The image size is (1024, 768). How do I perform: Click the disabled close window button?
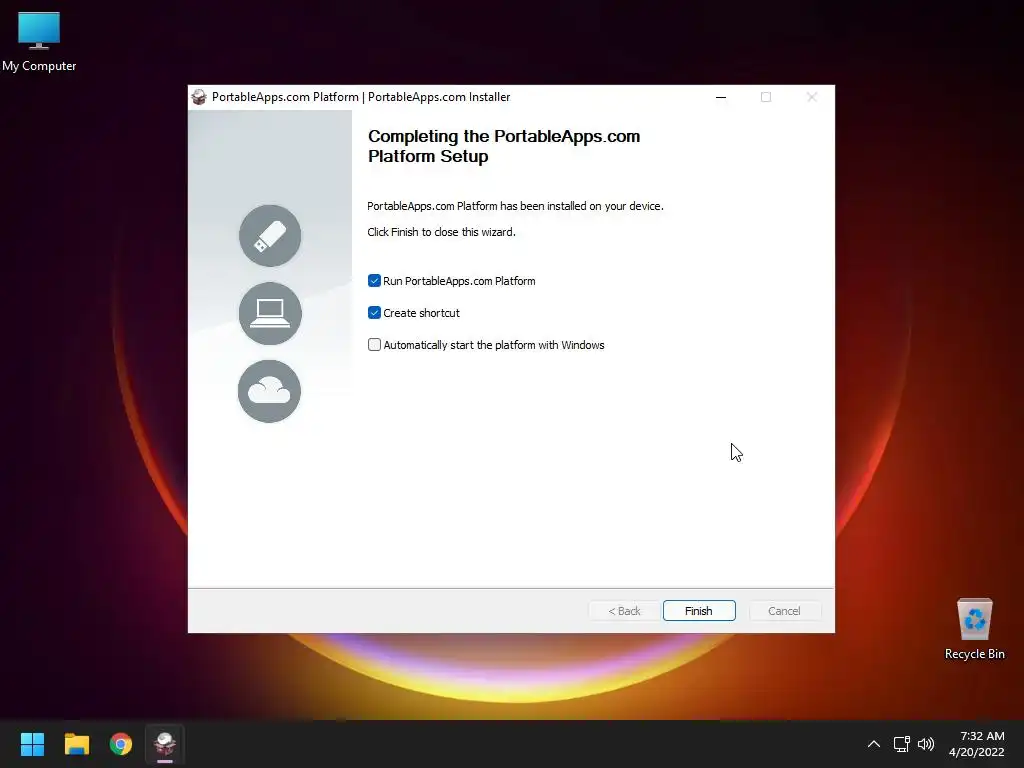812,97
